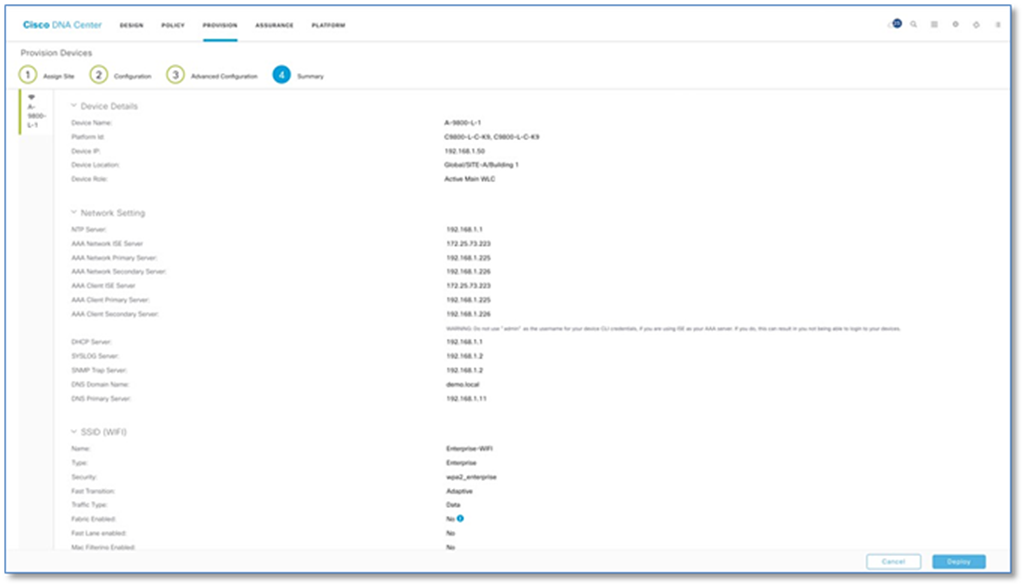Click the admin username warning text
1025x587 pixels.
673,329
